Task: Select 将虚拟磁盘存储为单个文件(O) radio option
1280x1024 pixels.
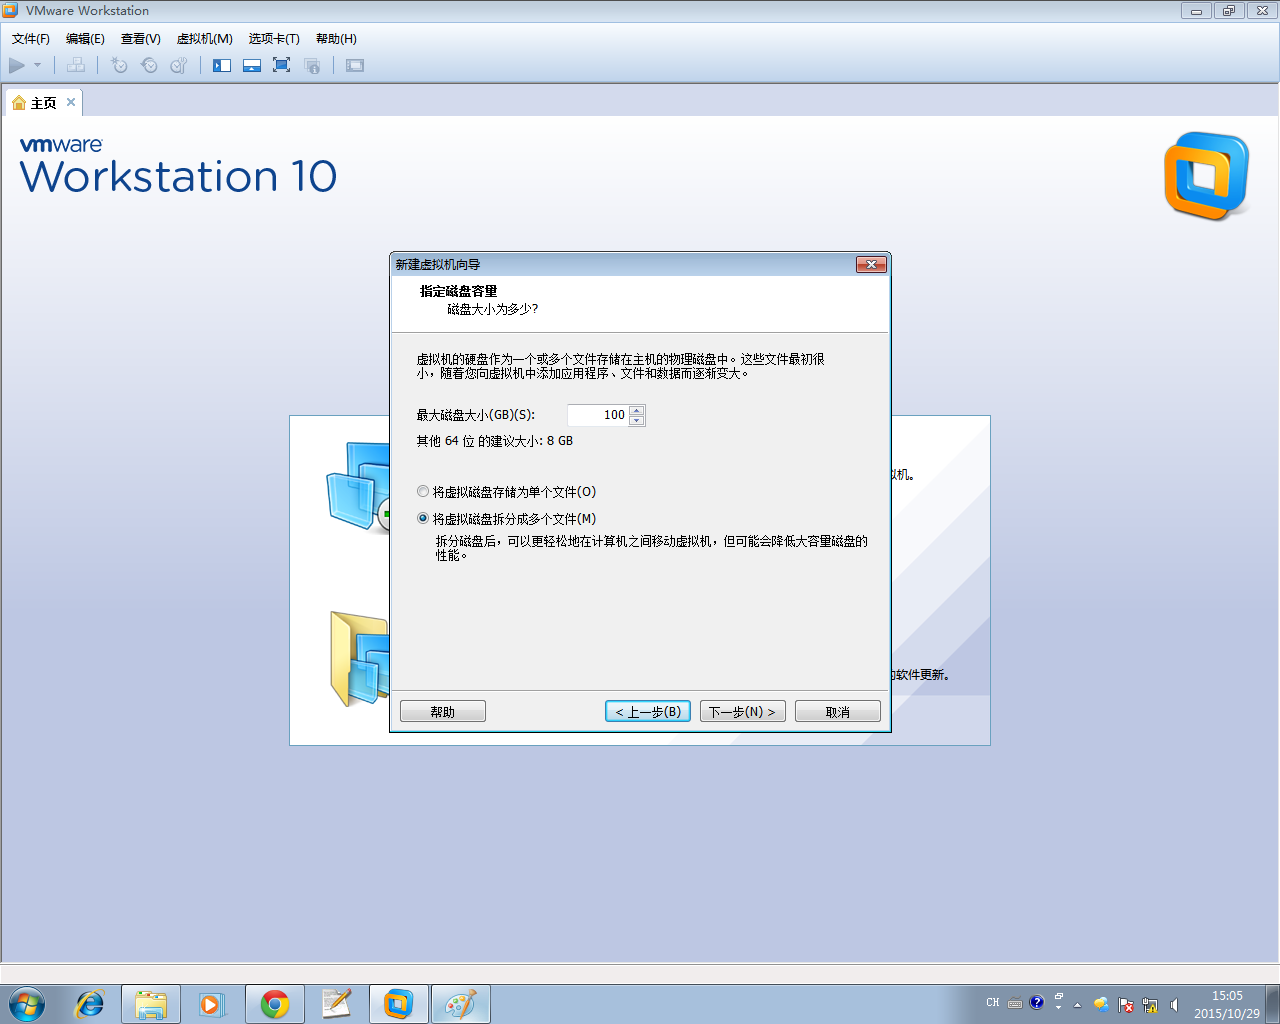Action: (x=506, y=492)
